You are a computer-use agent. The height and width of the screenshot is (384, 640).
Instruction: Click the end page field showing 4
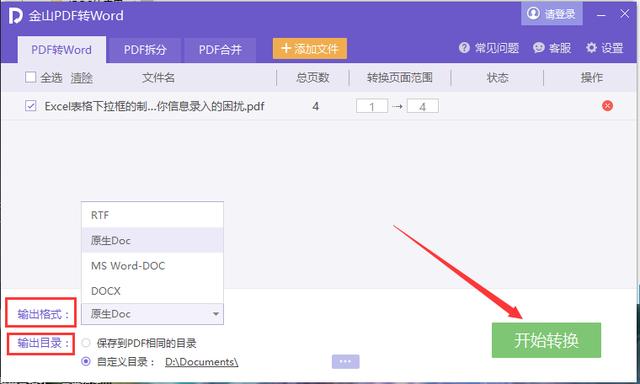click(422, 107)
